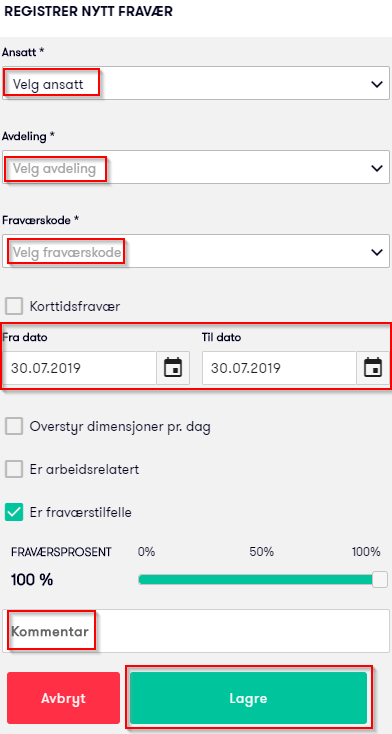
Task: Click the Kommentar text field
Action: (196, 631)
